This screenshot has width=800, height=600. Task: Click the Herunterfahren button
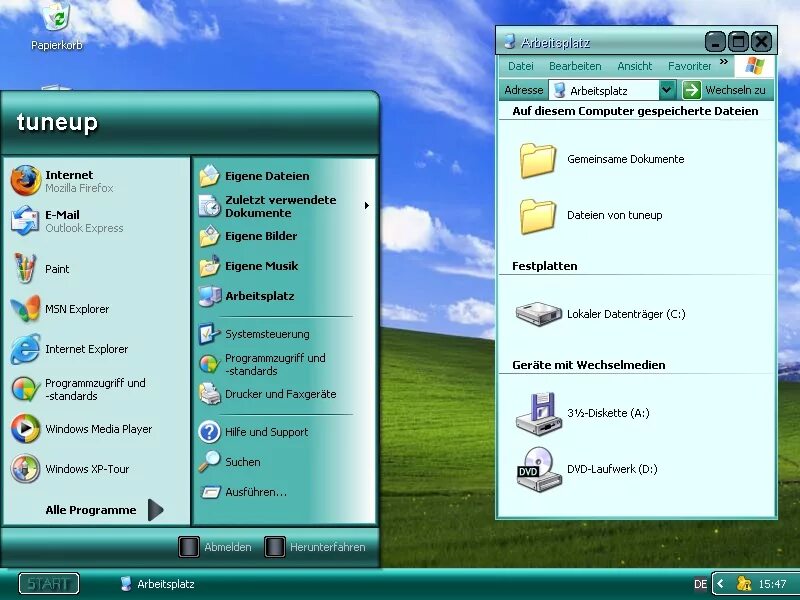[315, 547]
